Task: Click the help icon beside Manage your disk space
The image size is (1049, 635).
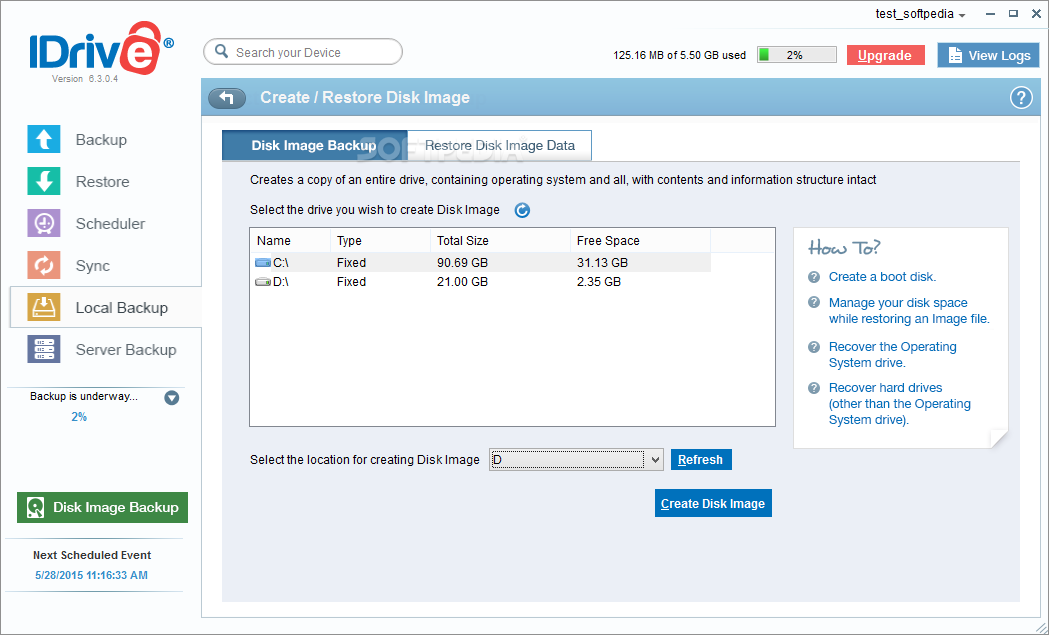Action: [814, 302]
